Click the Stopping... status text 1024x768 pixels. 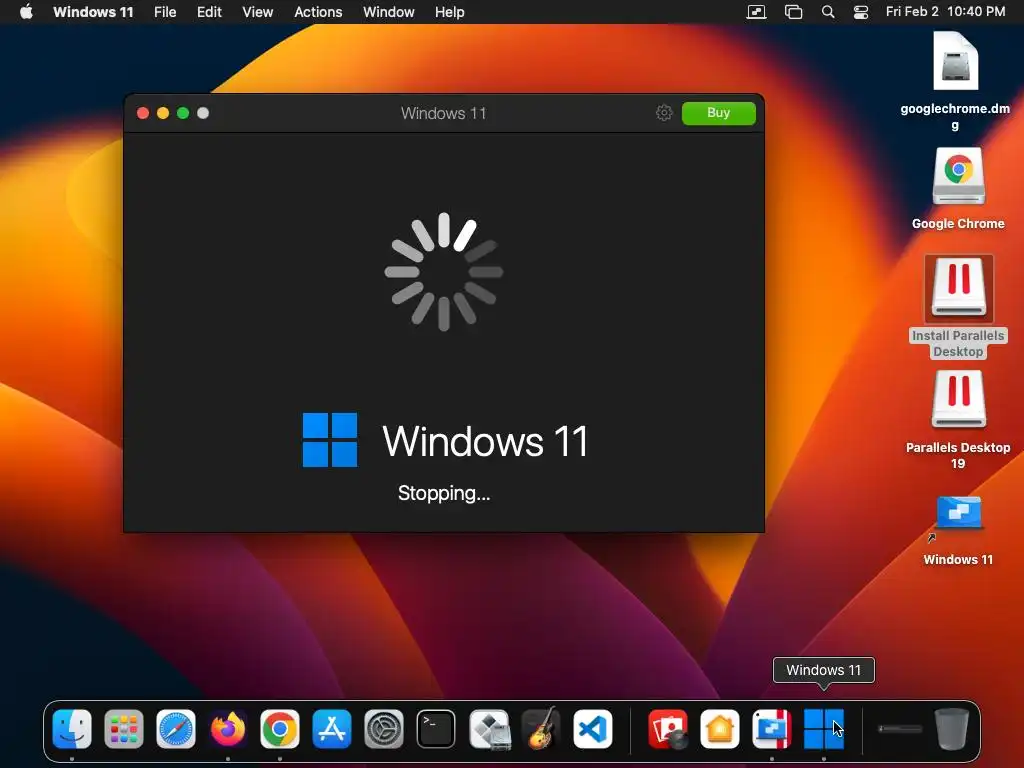[444, 493]
